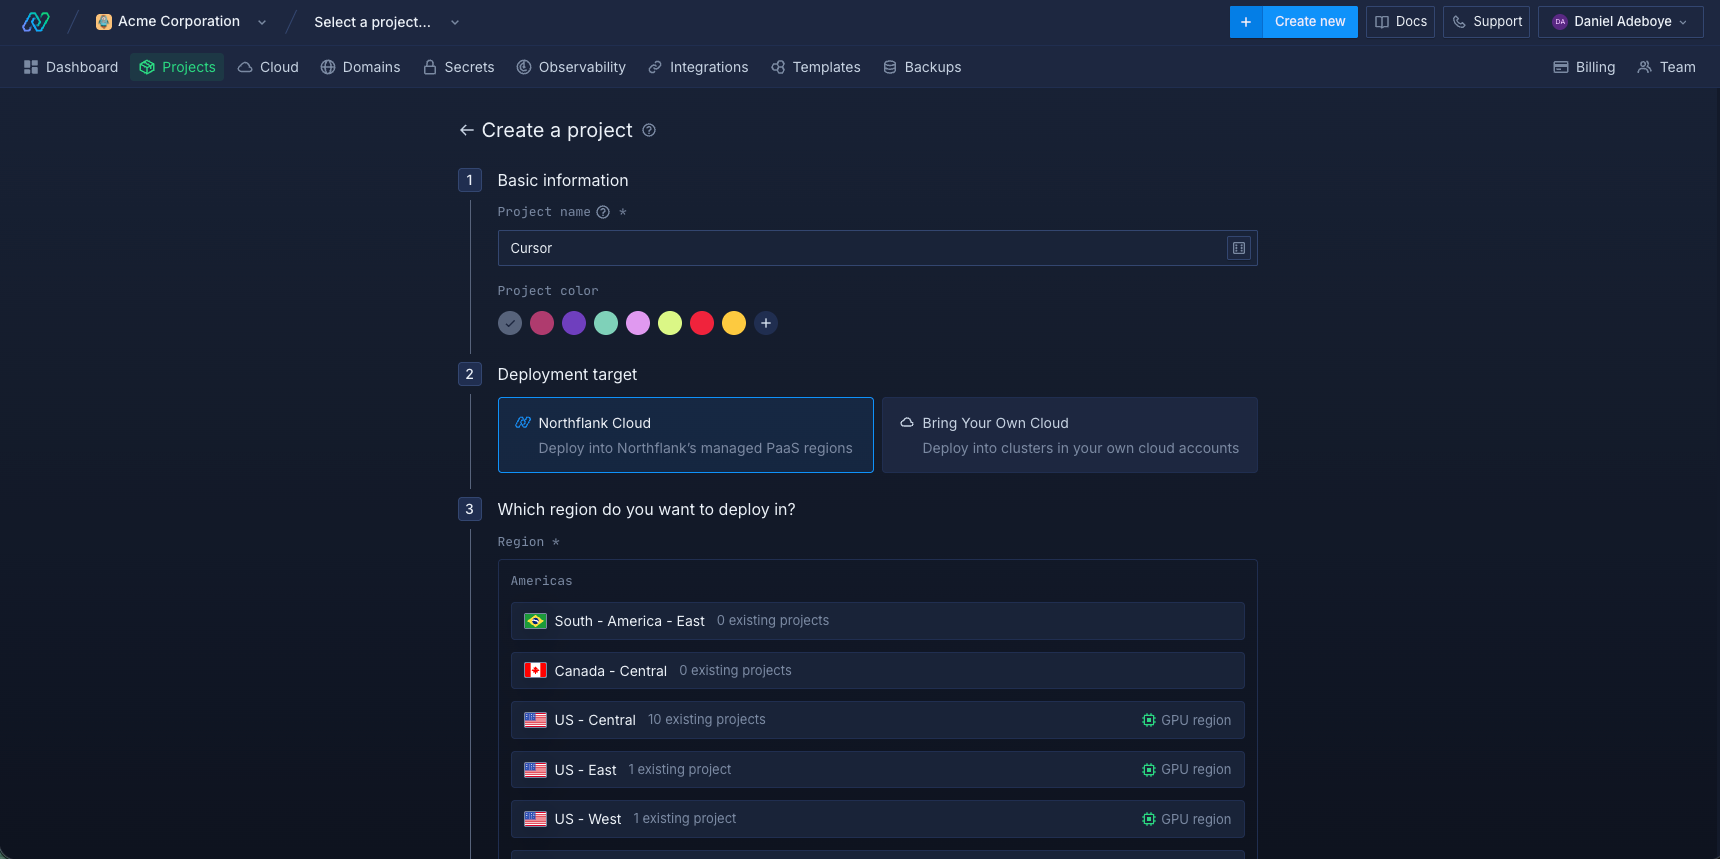This screenshot has height=859, width=1720.
Task: Switch to the Observability tab
Action: (x=571, y=67)
